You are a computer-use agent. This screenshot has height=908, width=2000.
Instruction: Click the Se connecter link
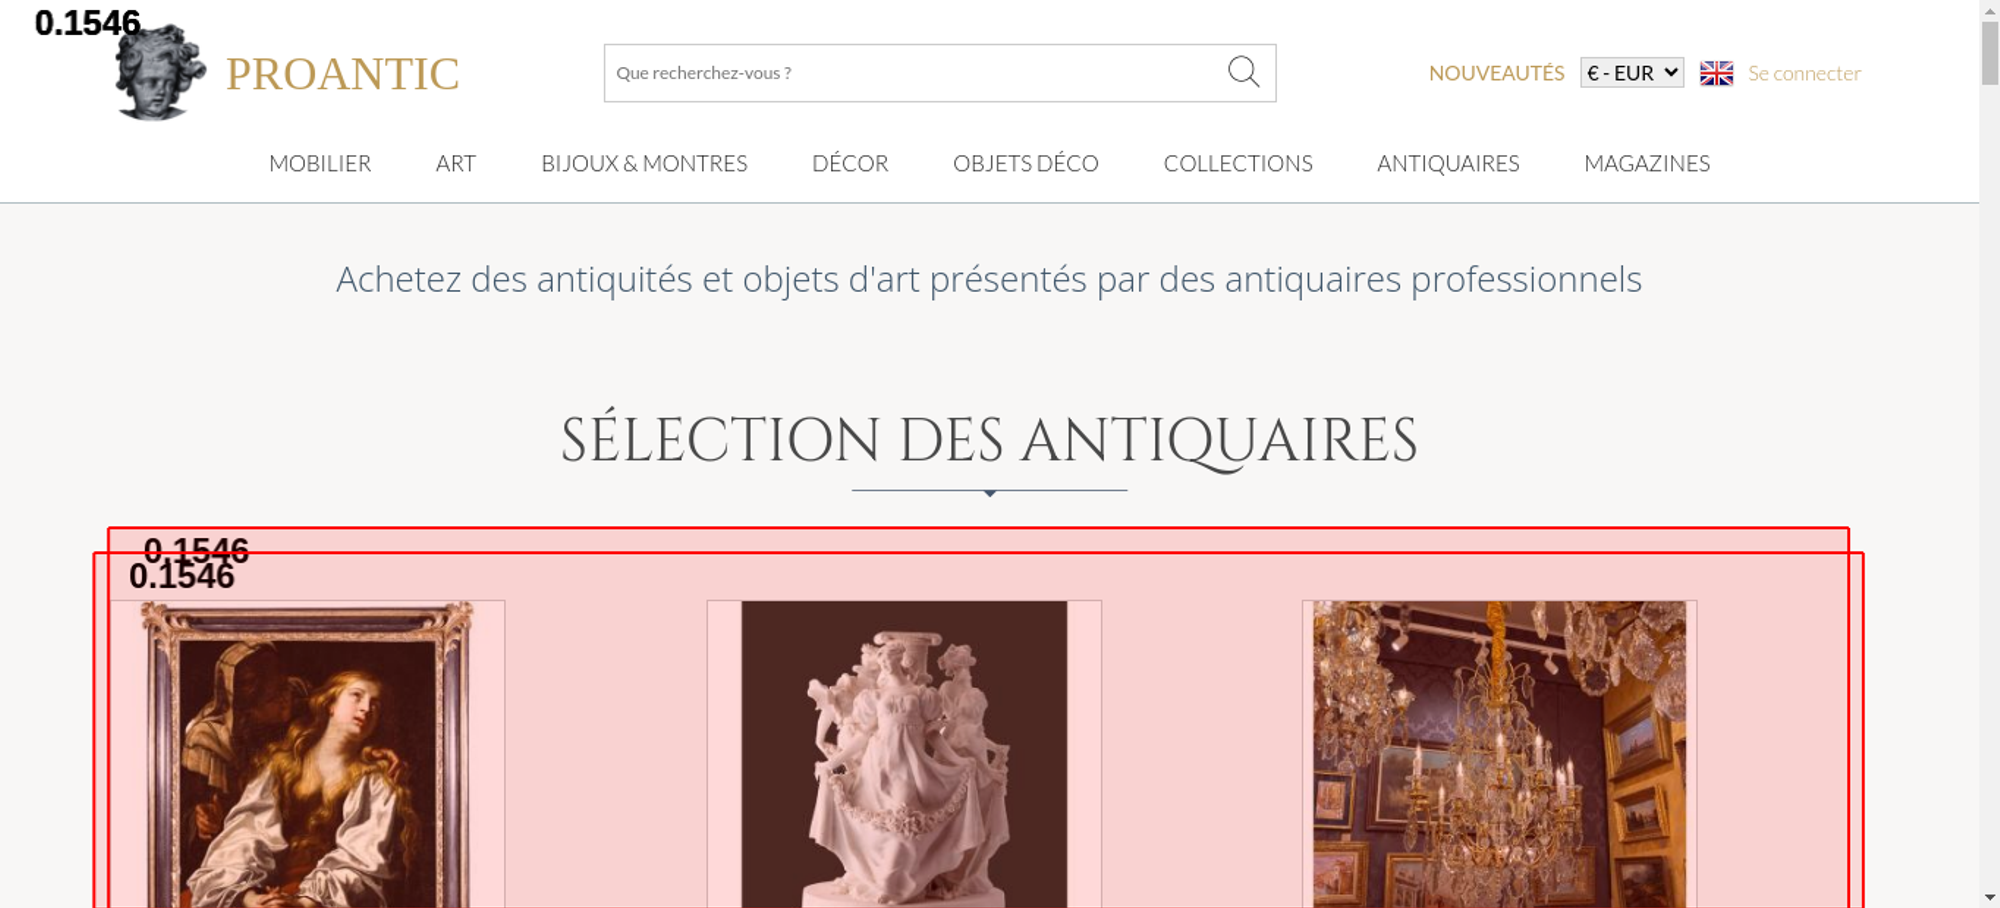[x=1804, y=73]
